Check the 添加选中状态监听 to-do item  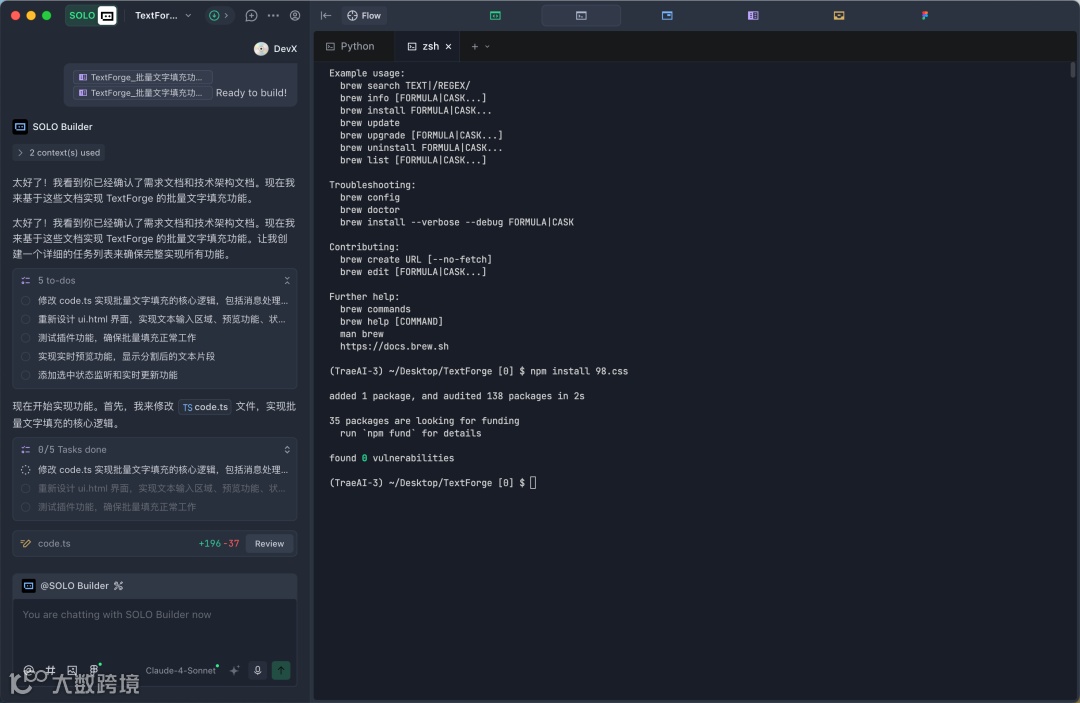25,375
